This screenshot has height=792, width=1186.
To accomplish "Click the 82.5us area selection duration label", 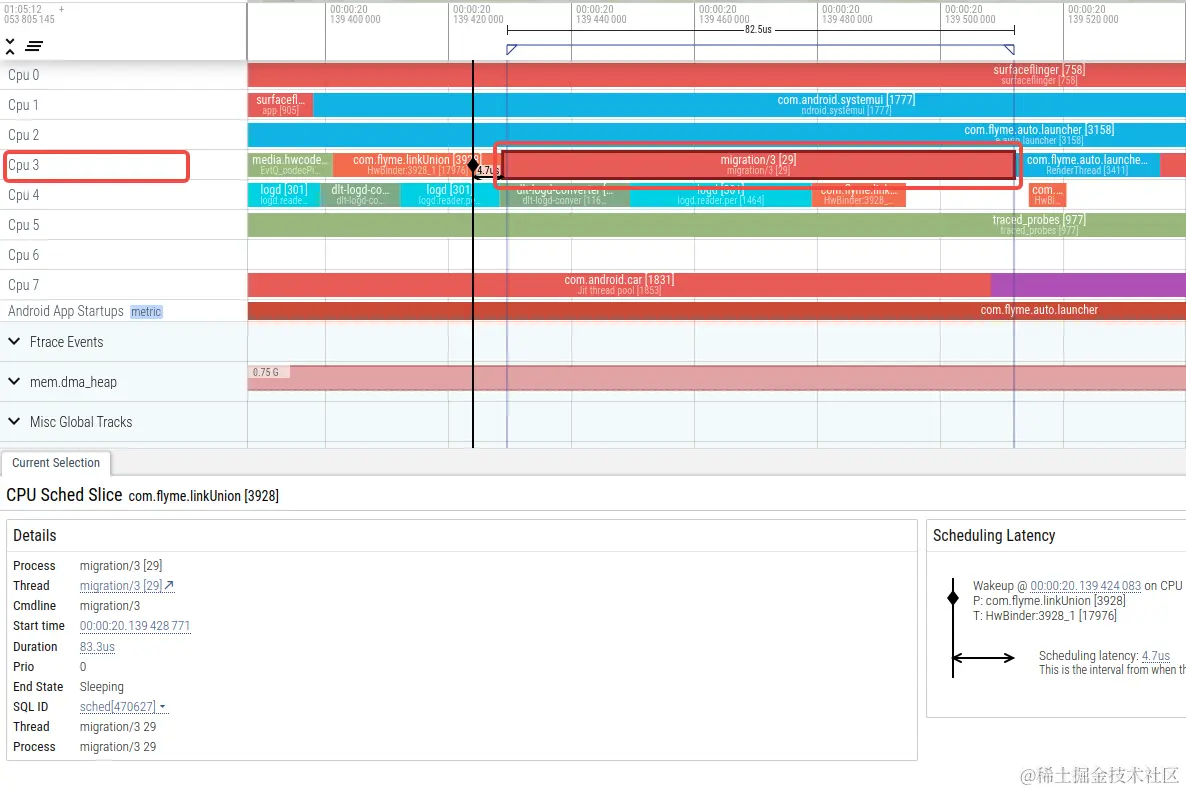I will click(758, 30).
